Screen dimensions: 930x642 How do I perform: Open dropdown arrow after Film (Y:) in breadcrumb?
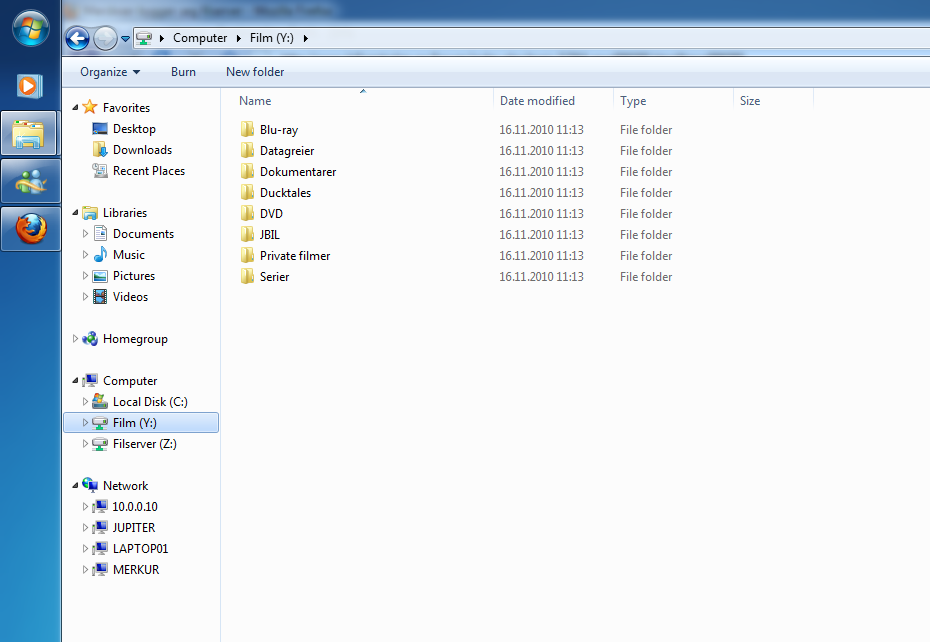305,38
